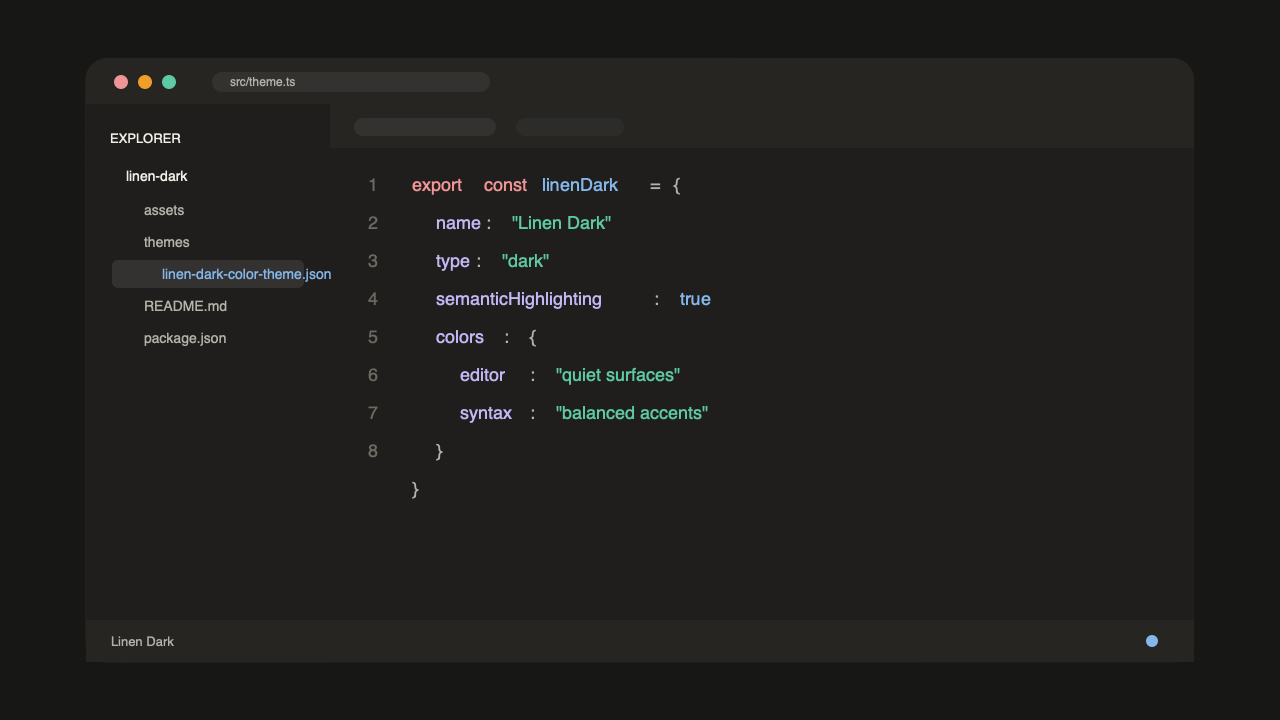Click the "Linen Dark" string value
Viewport: 1280px width, 720px height.
pos(561,223)
